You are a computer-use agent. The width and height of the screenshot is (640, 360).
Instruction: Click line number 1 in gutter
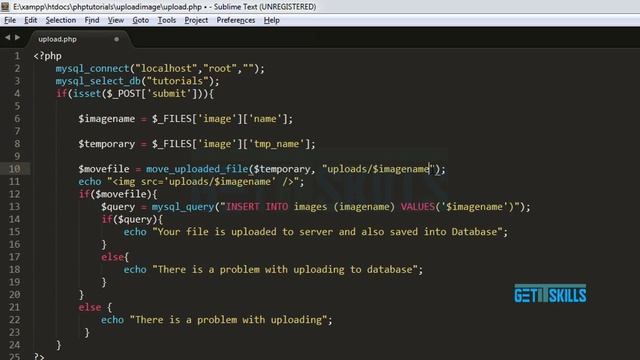point(17,56)
